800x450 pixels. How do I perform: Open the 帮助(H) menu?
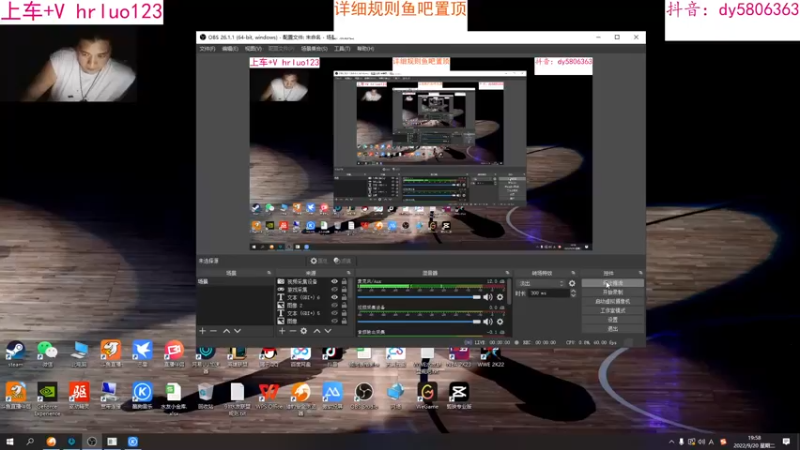(x=365, y=49)
